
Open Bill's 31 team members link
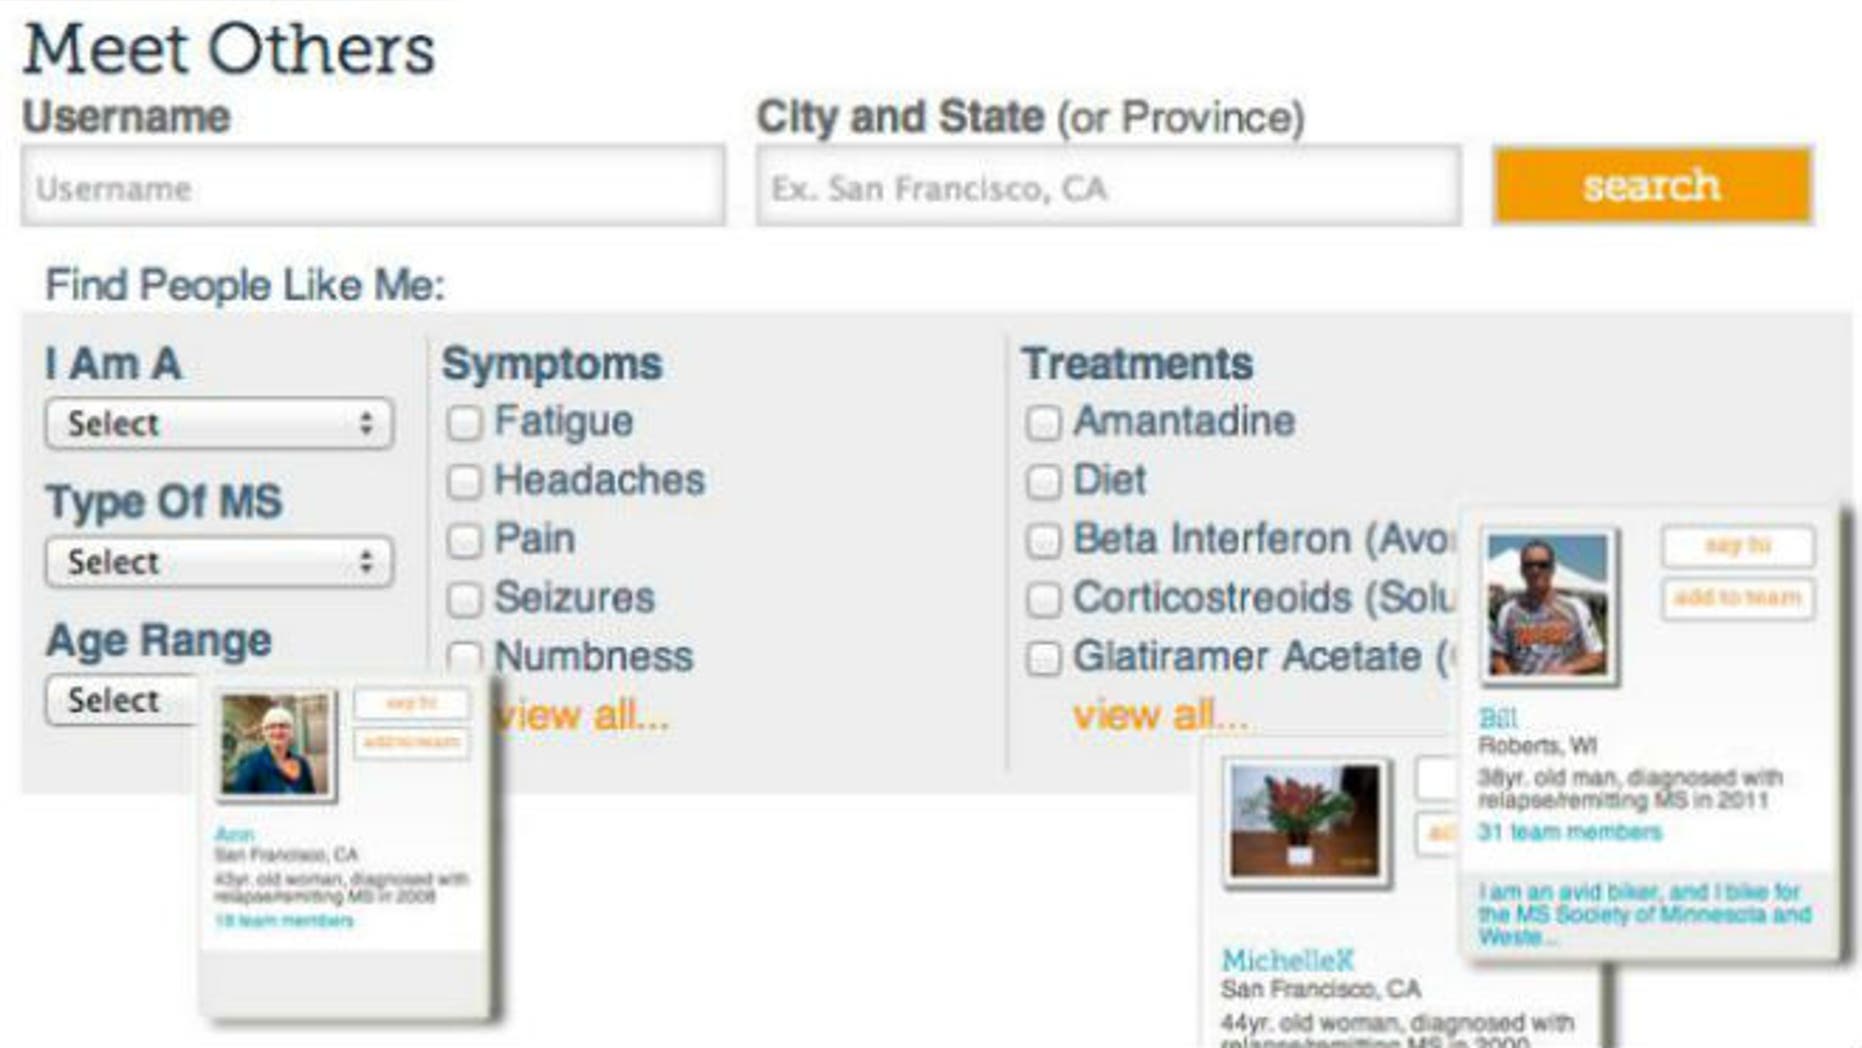click(1569, 832)
